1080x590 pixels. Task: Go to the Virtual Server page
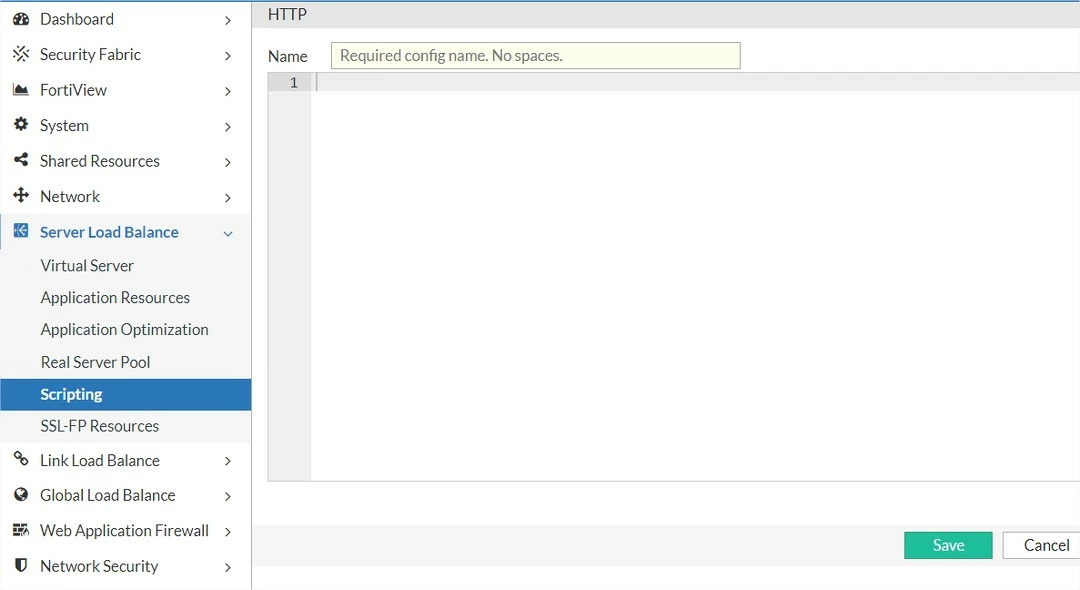click(87, 266)
